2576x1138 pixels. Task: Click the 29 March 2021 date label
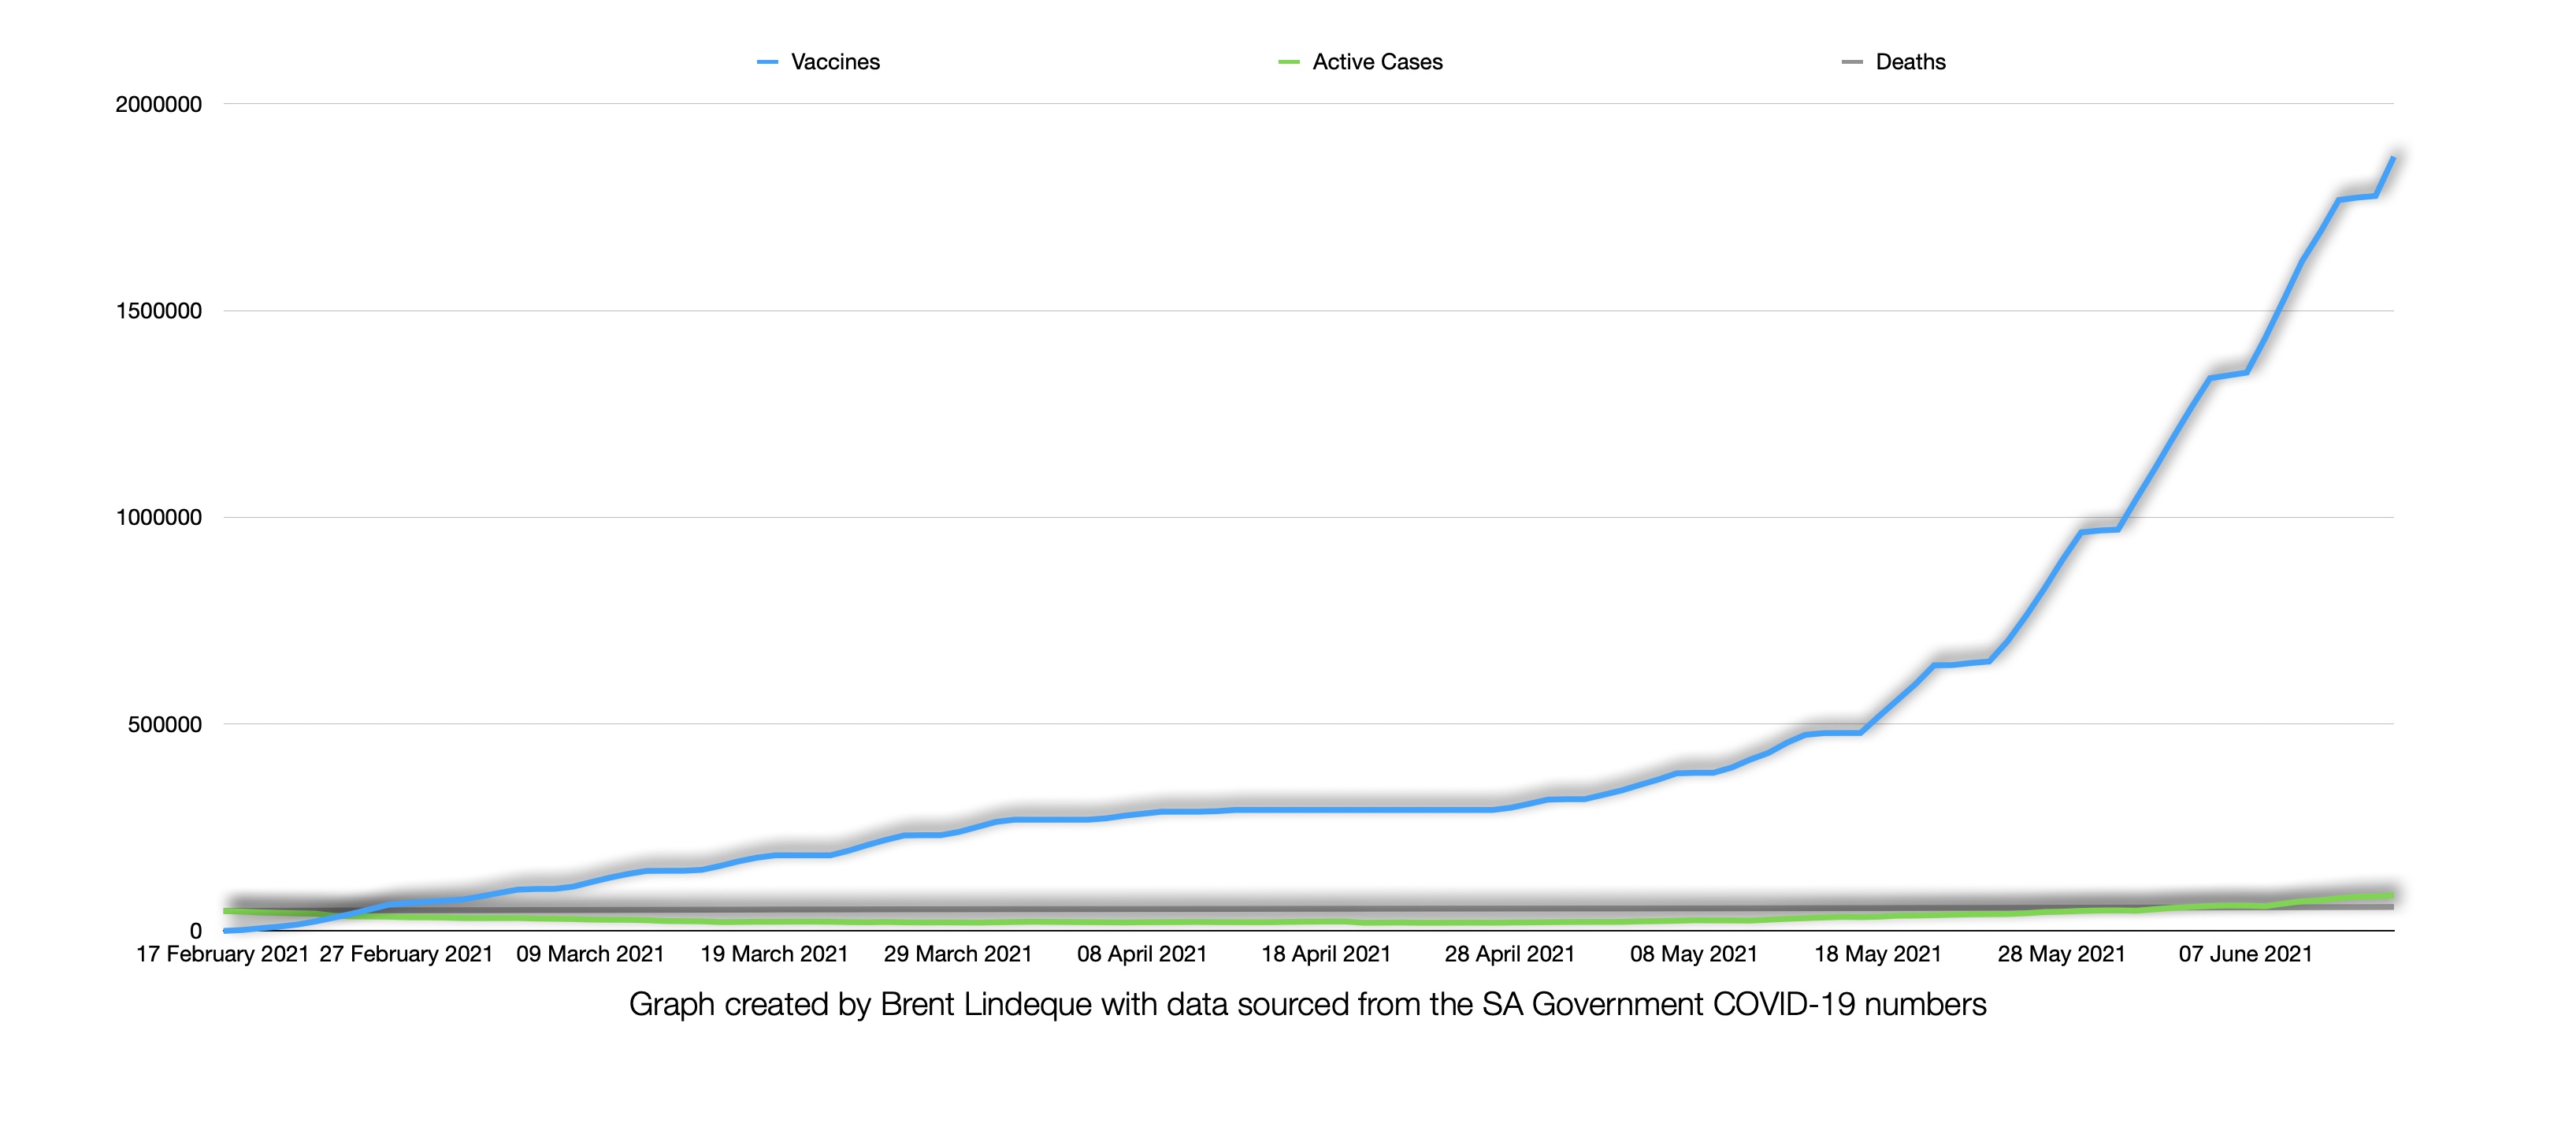tap(957, 954)
